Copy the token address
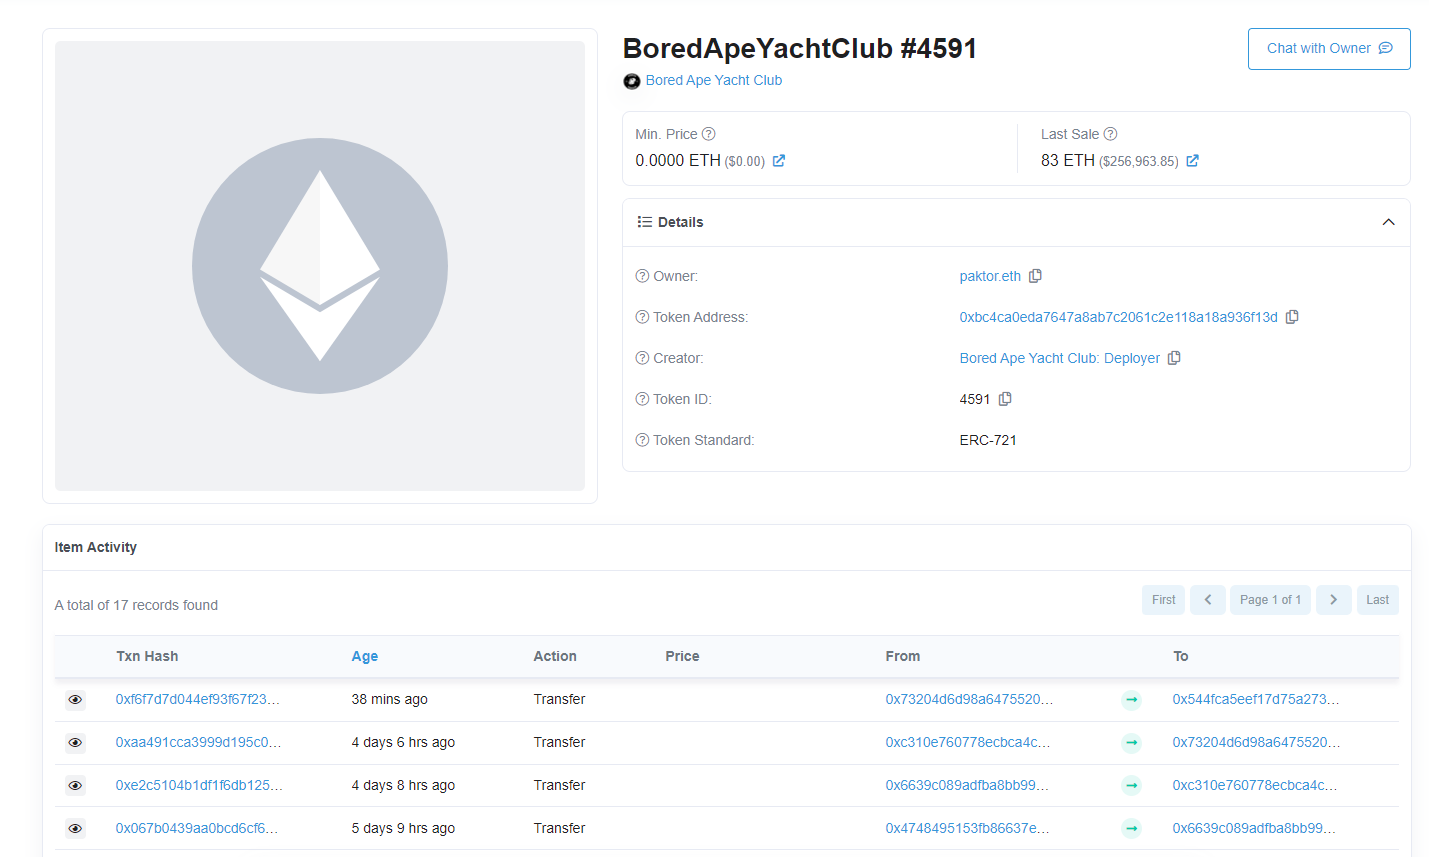The height and width of the screenshot is (857, 1429). click(1292, 317)
